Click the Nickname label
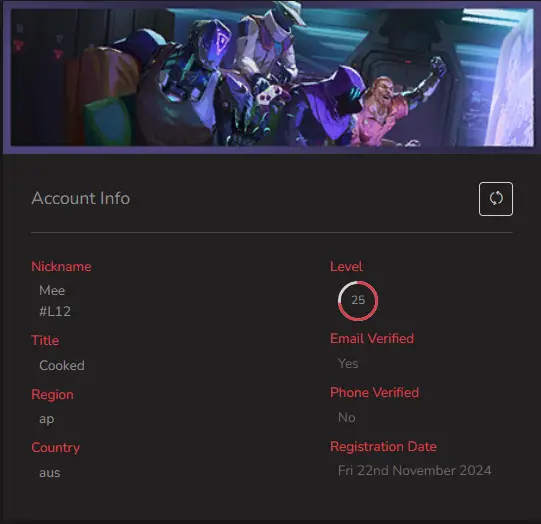This screenshot has width=541, height=524. 61,266
